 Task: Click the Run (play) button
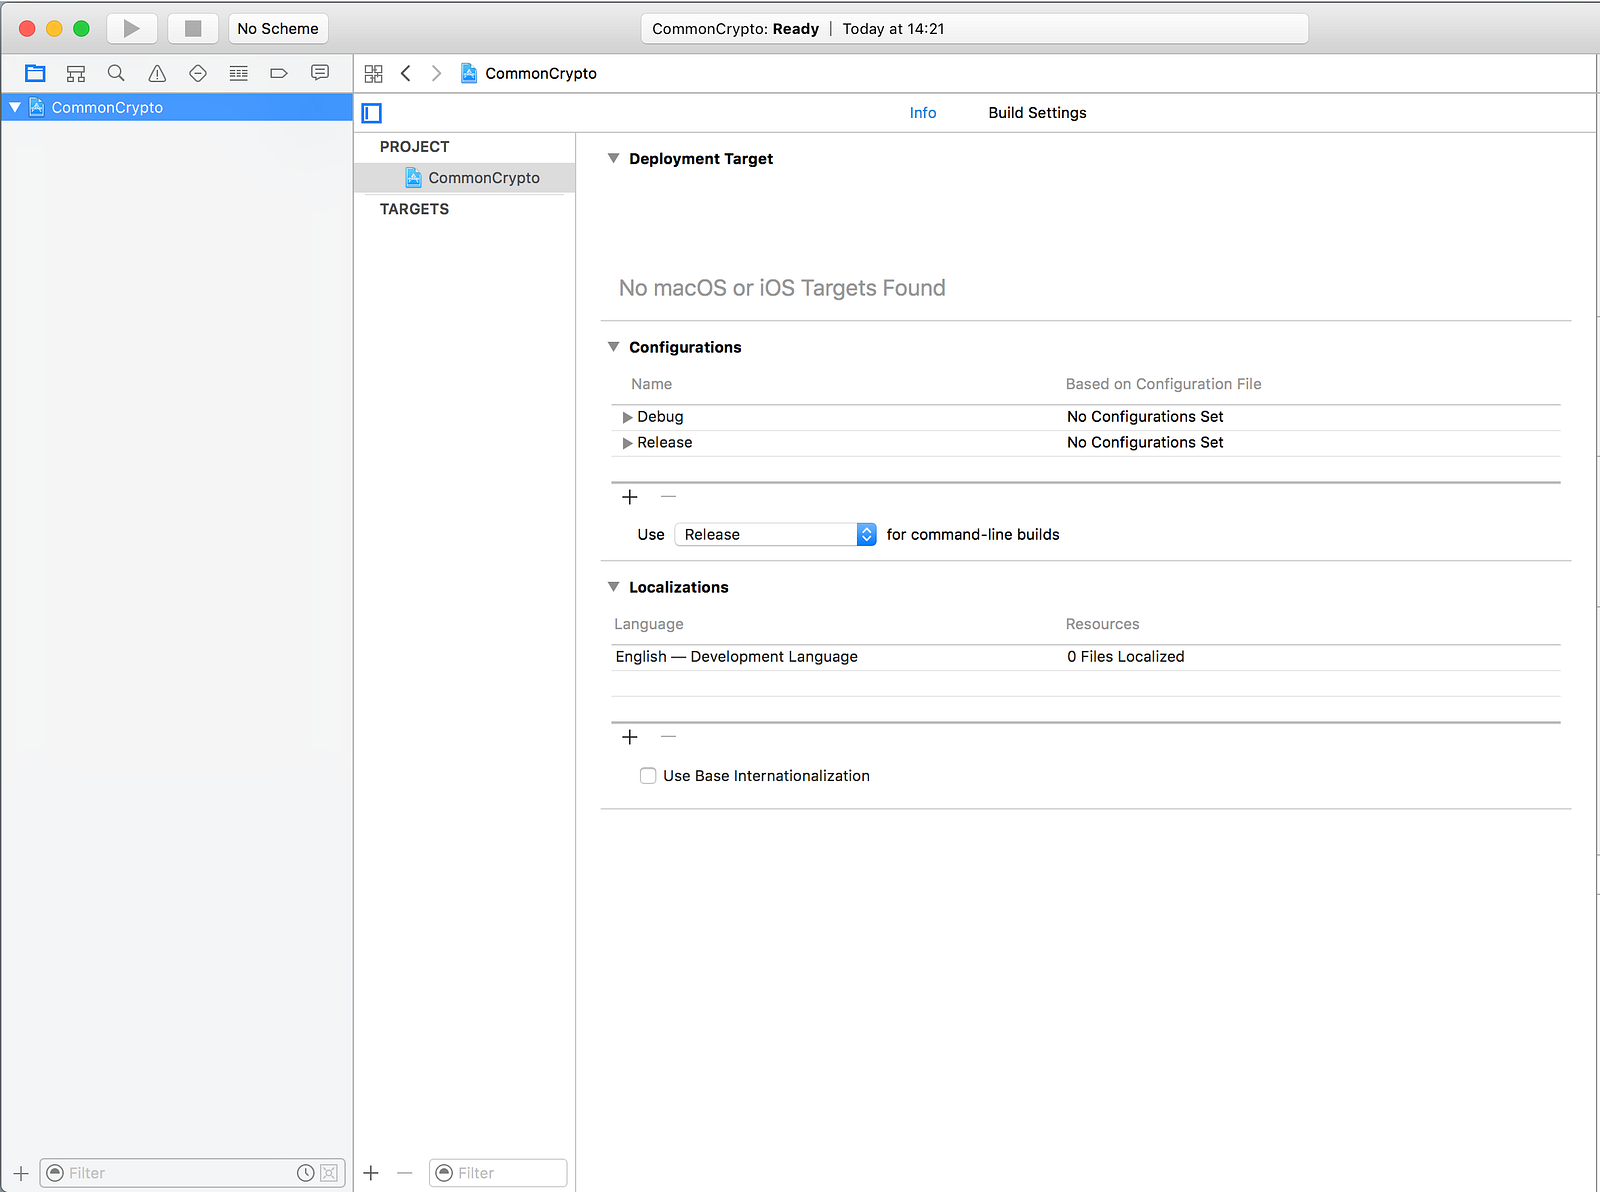[131, 29]
